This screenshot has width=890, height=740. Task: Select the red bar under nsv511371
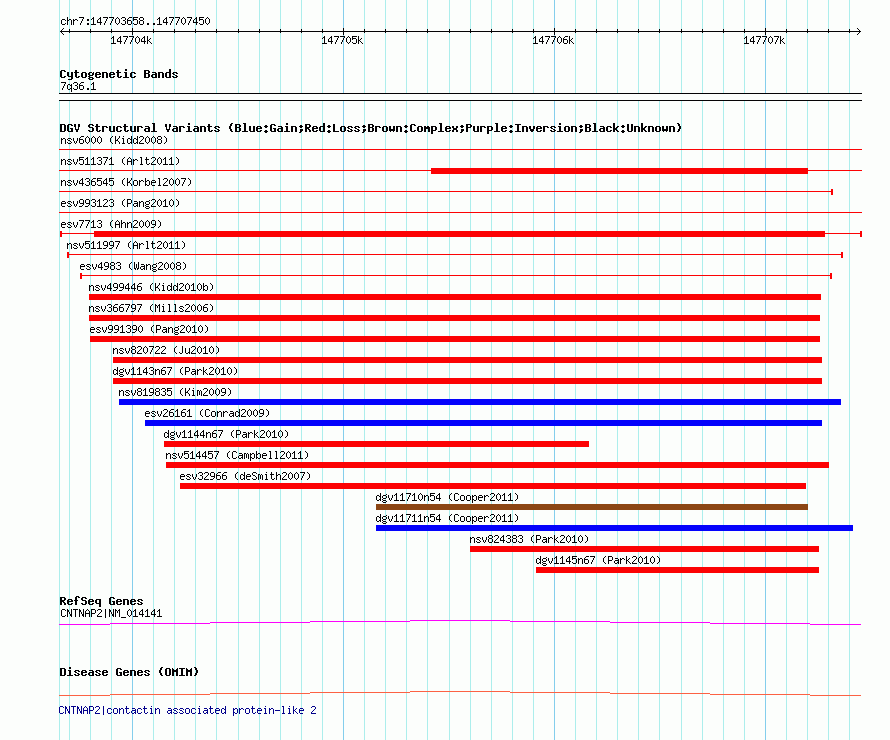pos(618,171)
